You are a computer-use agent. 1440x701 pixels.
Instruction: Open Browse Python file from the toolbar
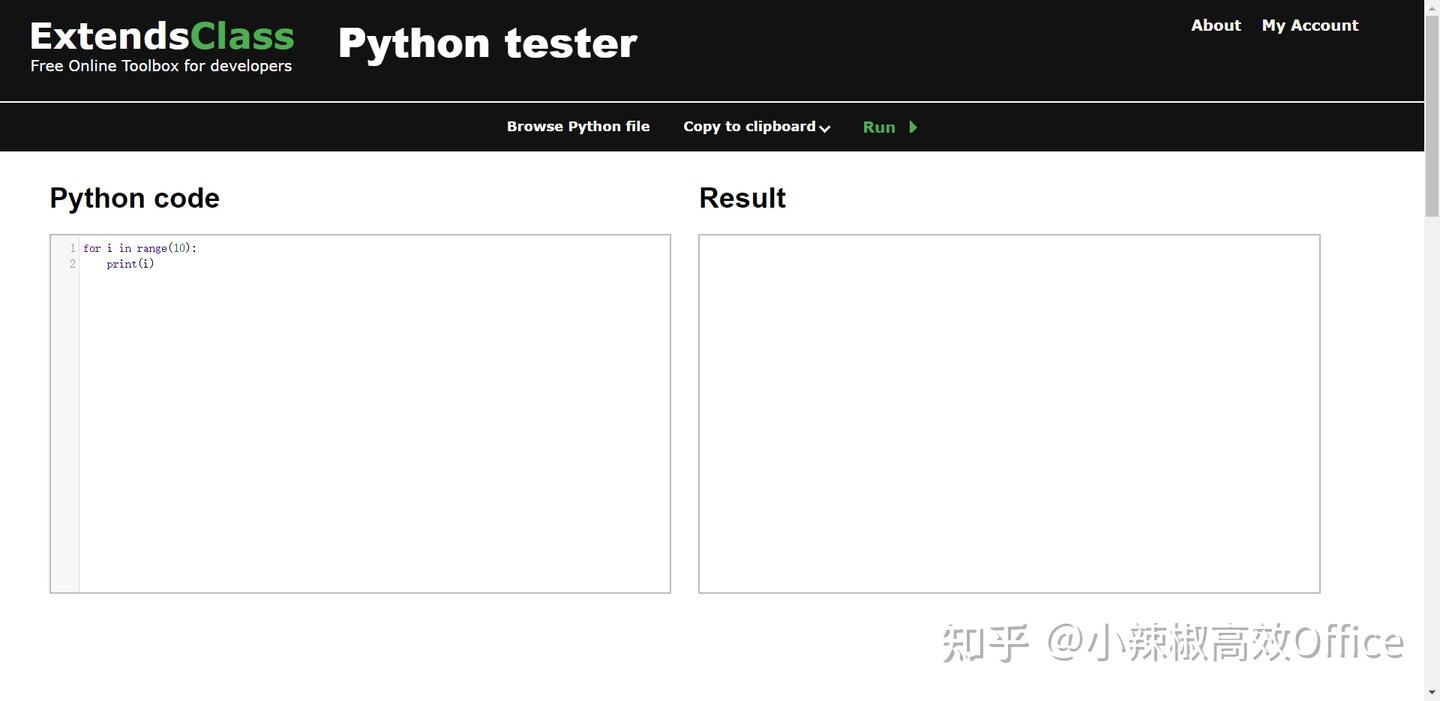(x=578, y=126)
